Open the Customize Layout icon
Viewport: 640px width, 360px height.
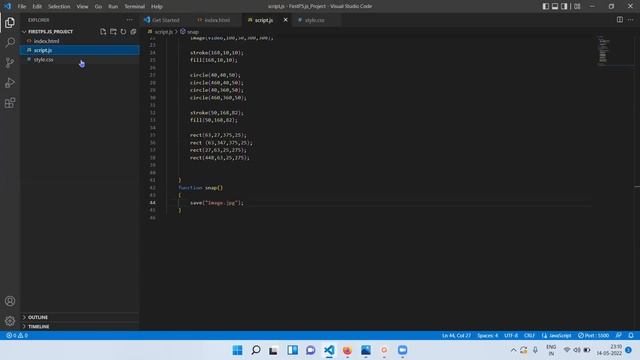577,6
